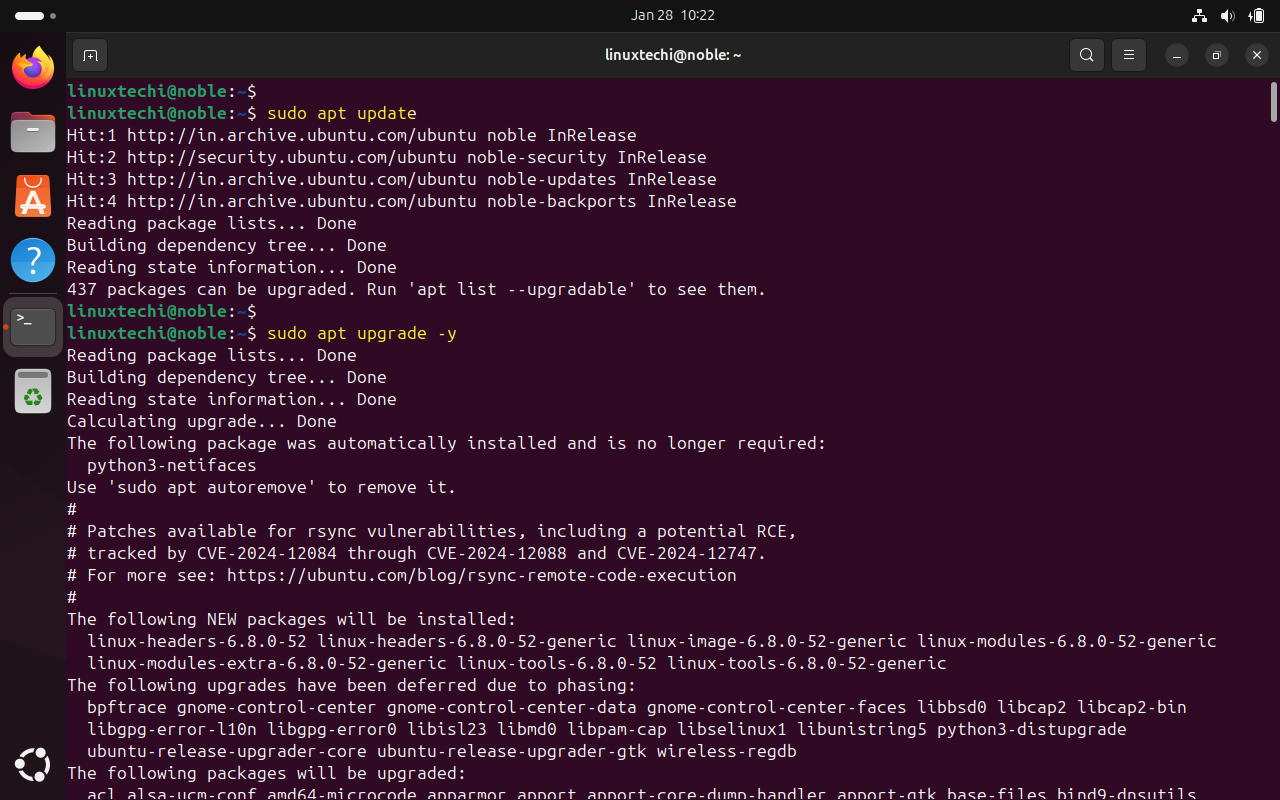
Task: Click the 'Hit:1' noble InRelease line
Action: (352, 135)
